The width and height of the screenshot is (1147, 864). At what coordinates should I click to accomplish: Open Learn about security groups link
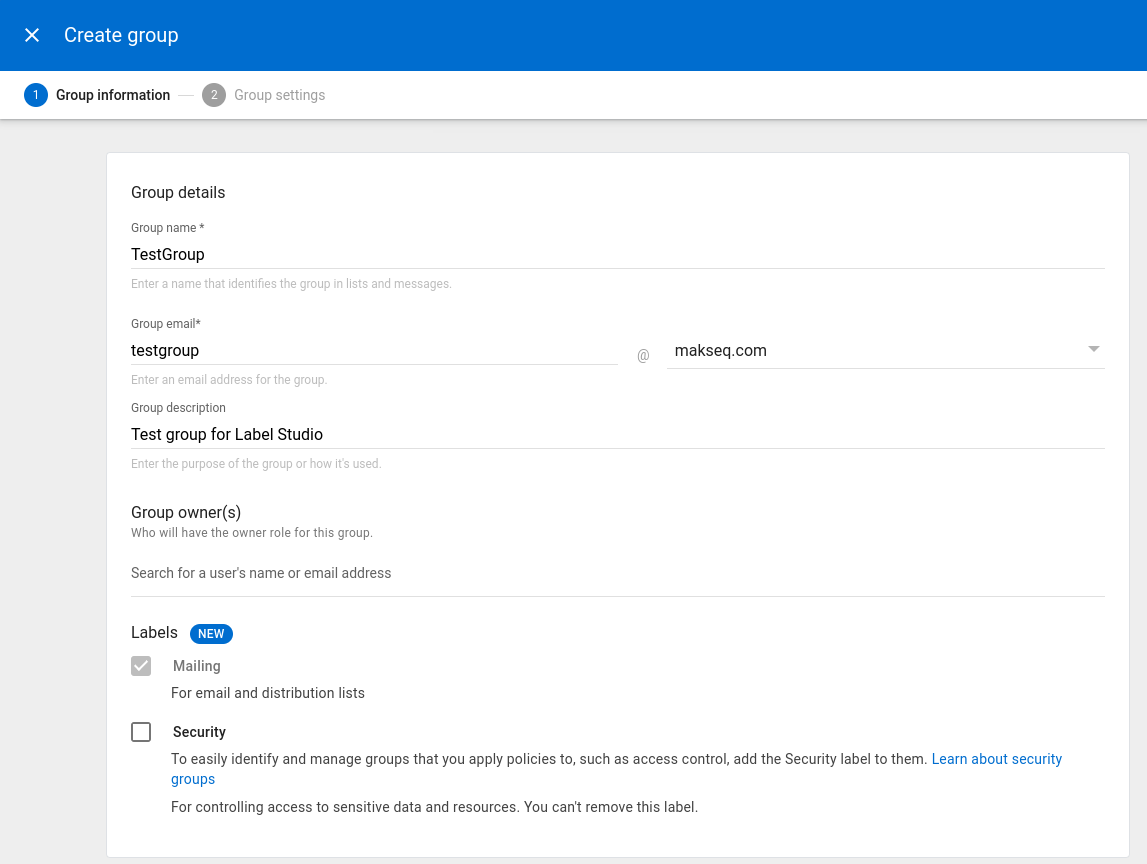point(996,759)
